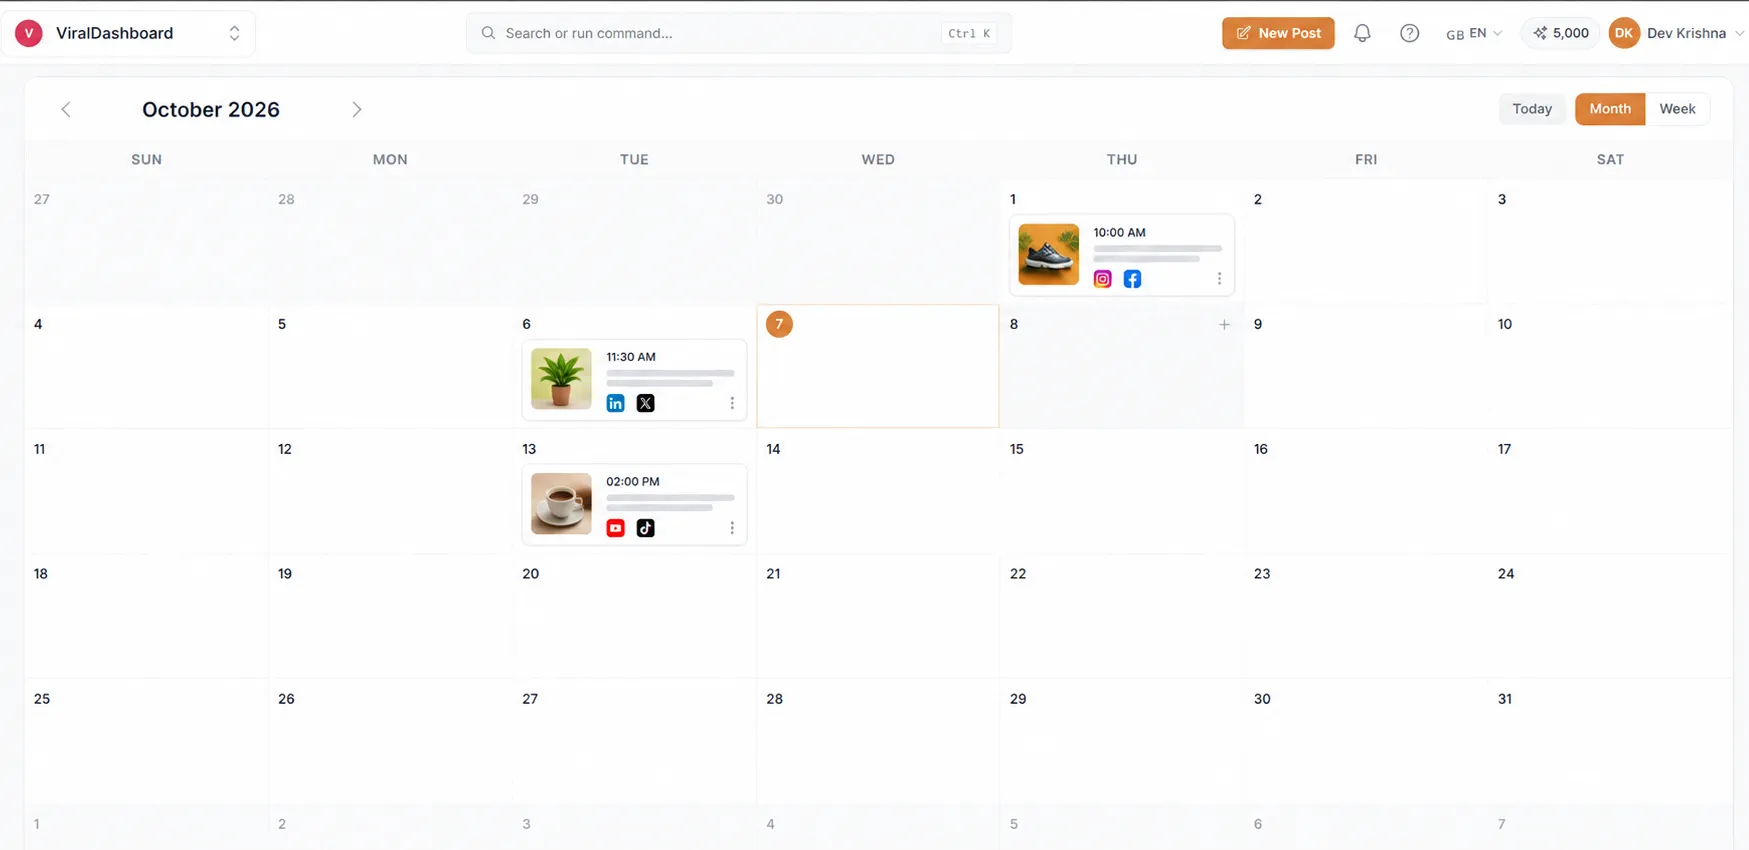Viewport: 1749px width, 850px height.
Task: Click the New Post button
Action: 1278,33
